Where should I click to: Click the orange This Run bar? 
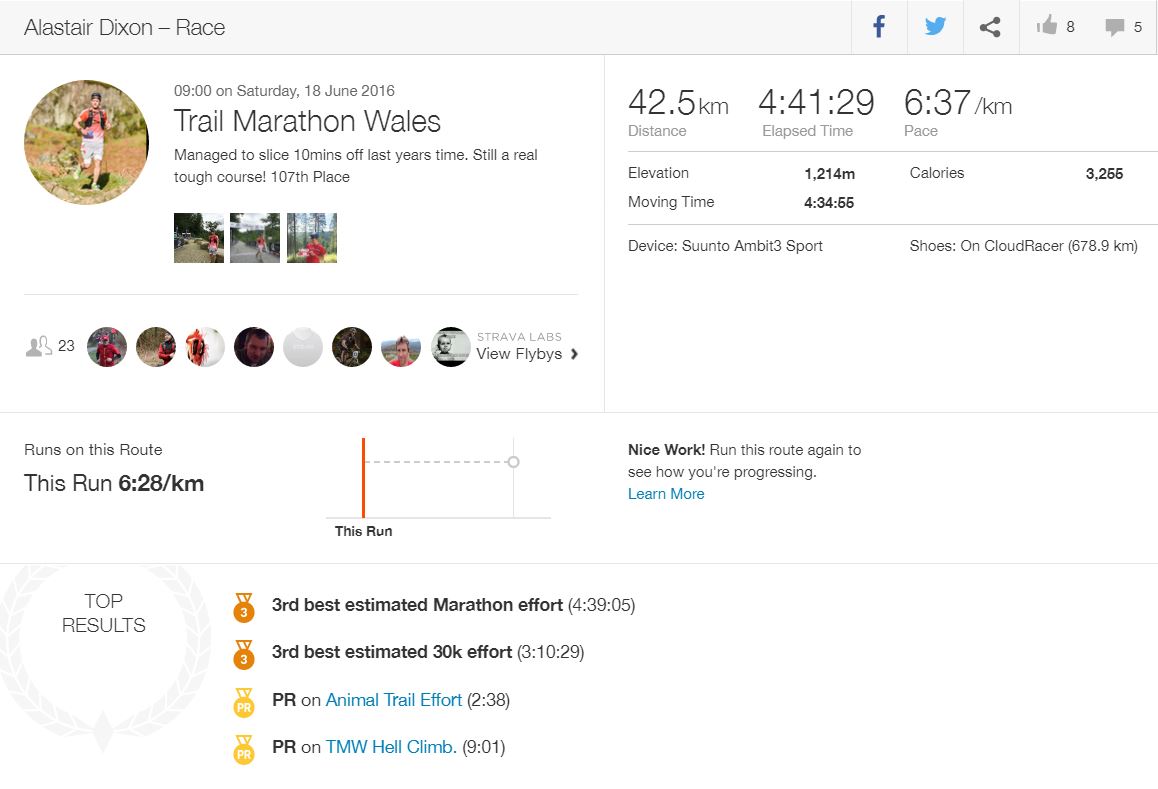coord(364,477)
